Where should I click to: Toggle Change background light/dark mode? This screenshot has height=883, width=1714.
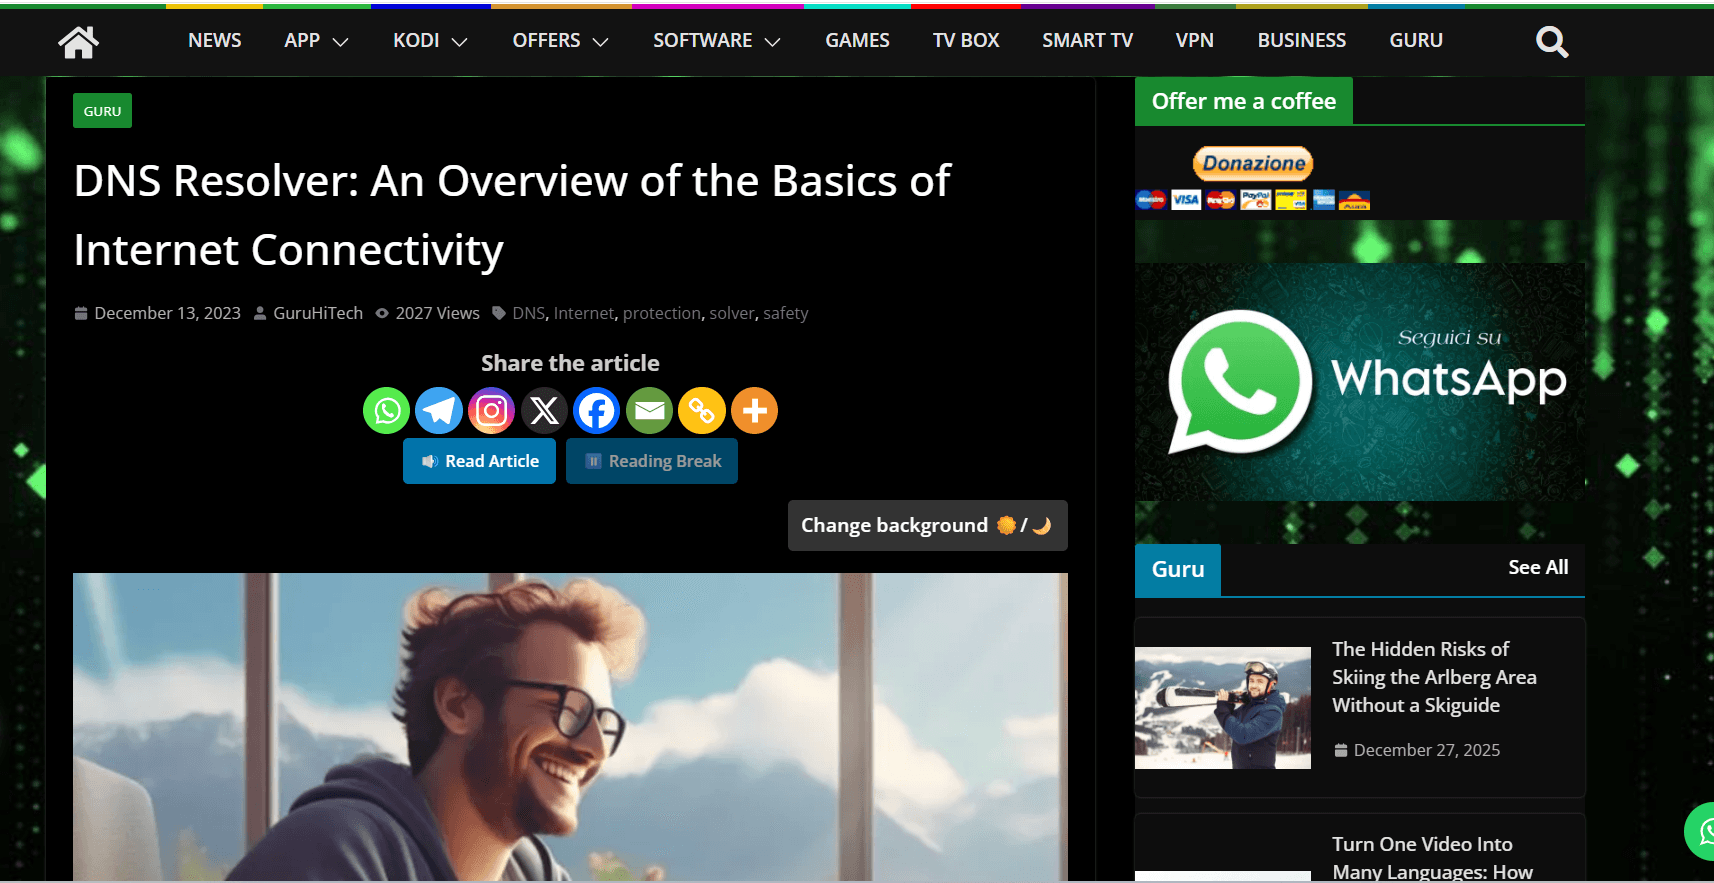[x=927, y=526]
